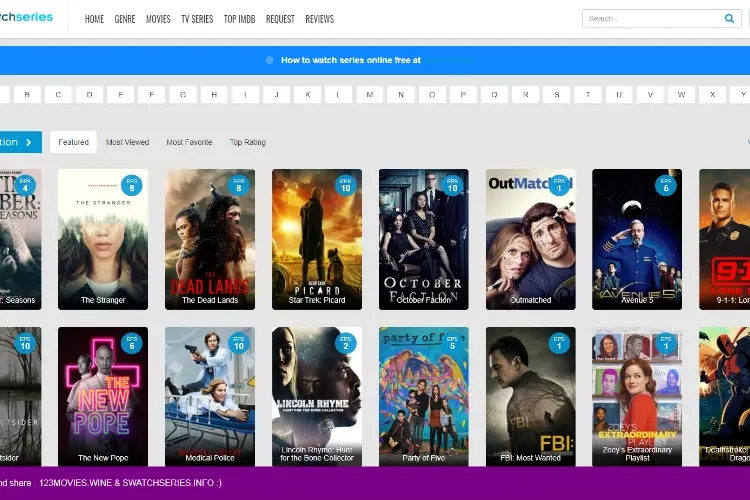Click the EPS 2 badge on Lincoln Rhyme
Image resolution: width=750 pixels, height=500 pixels.
point(345,343)
